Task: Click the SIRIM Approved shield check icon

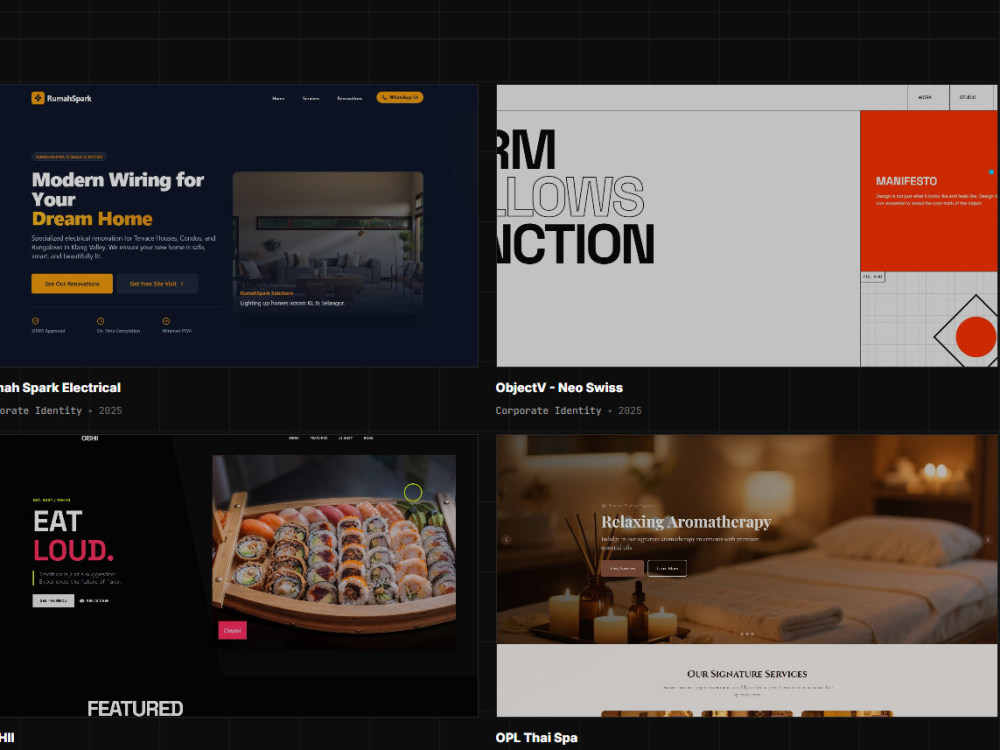Action: point(36,321)
